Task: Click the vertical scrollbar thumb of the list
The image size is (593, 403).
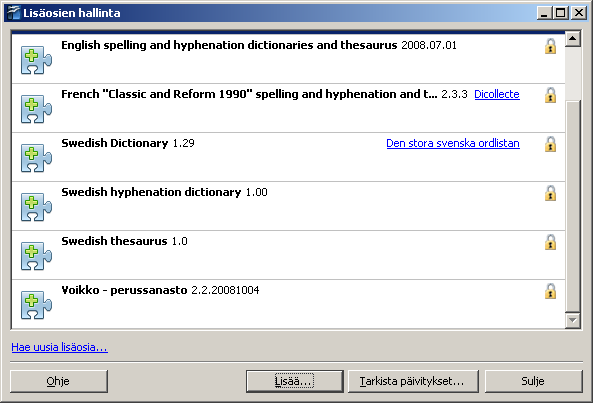Action: click(x=573, y=206)
